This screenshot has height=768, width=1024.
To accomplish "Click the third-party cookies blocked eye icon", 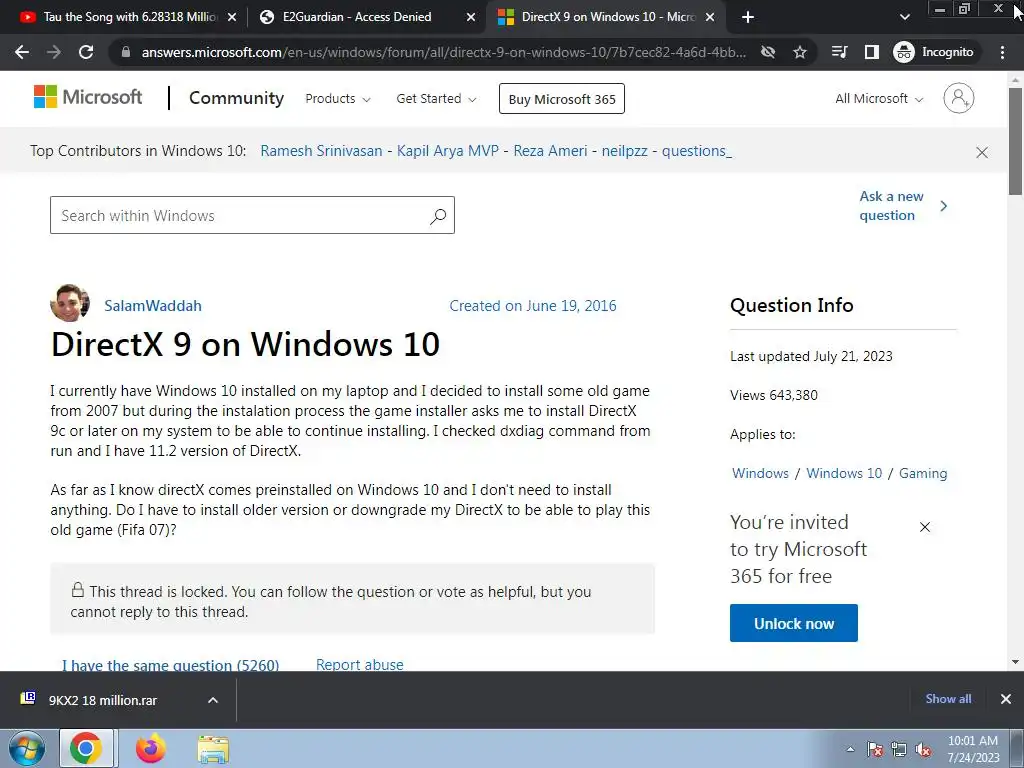I will (x=768, y=52).
